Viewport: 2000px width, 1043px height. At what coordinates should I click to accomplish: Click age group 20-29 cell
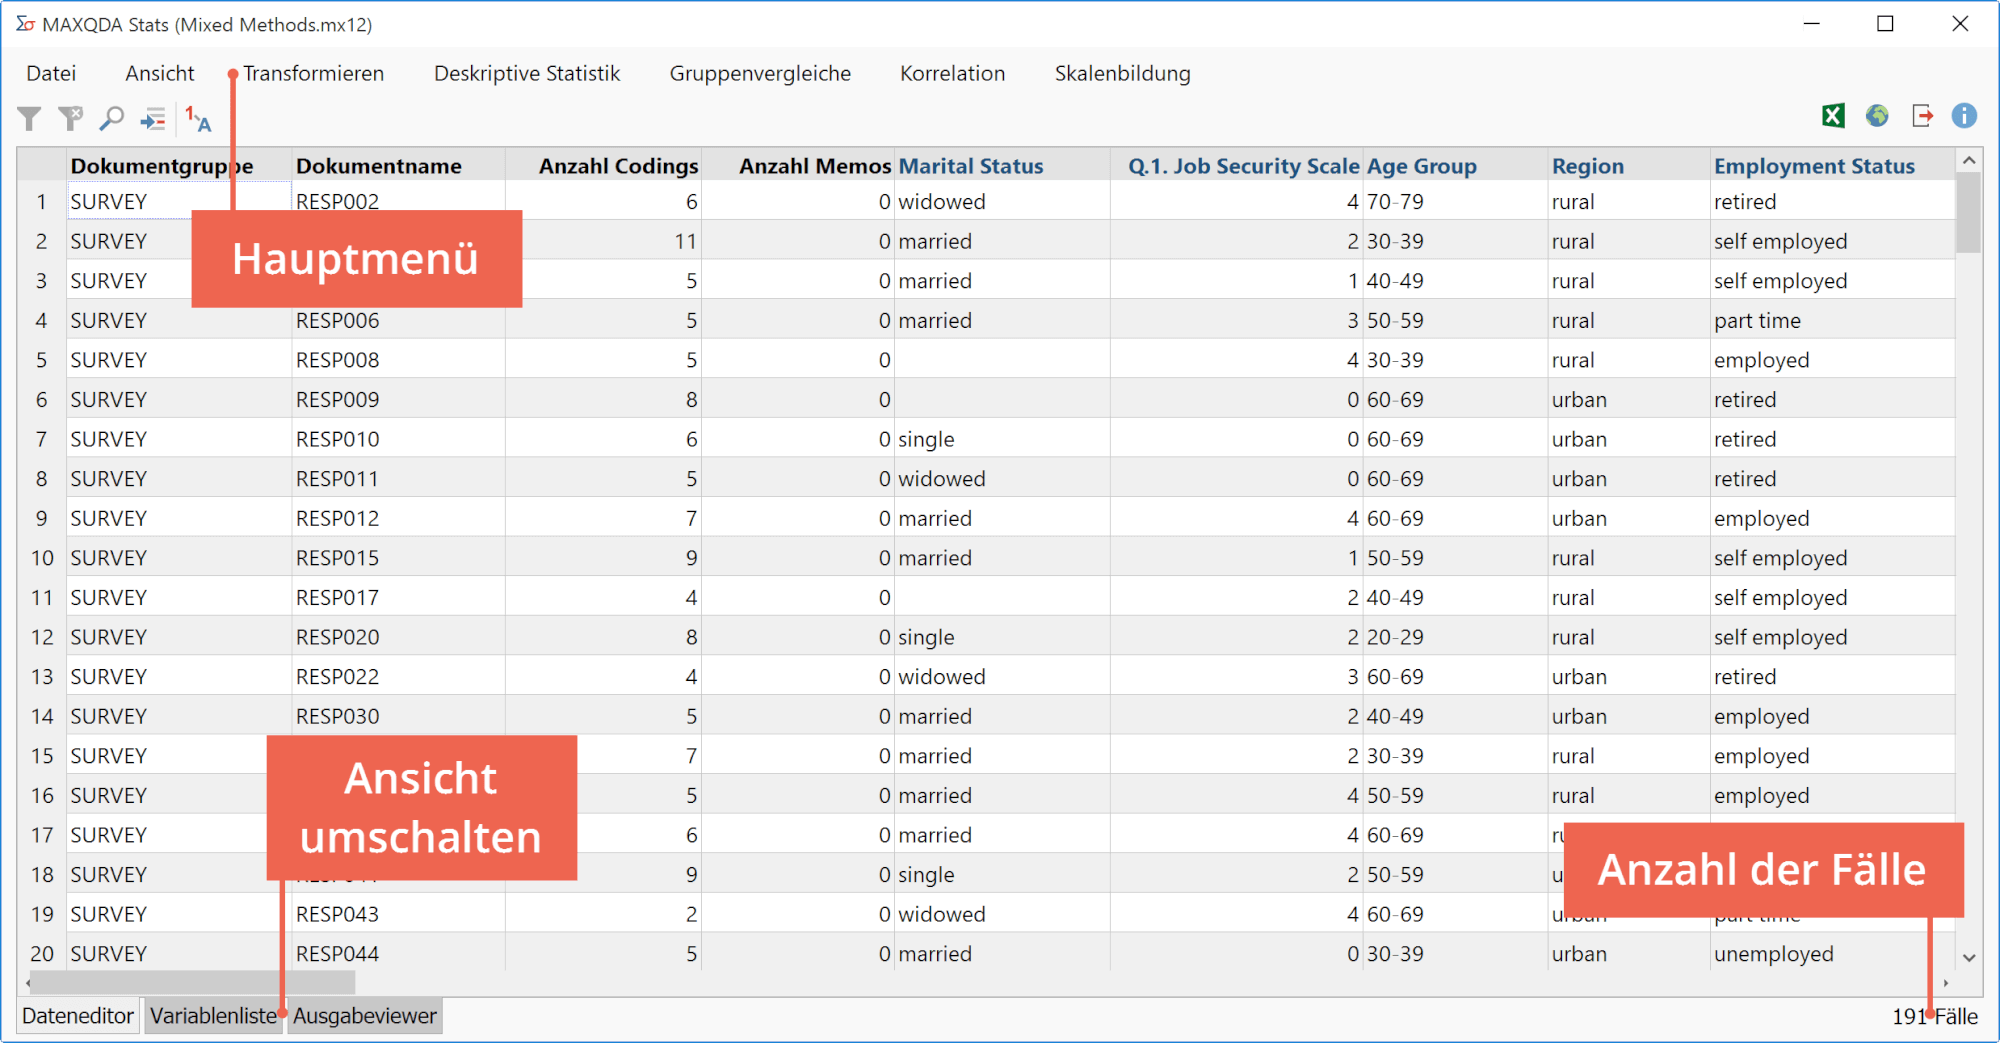1455,637
